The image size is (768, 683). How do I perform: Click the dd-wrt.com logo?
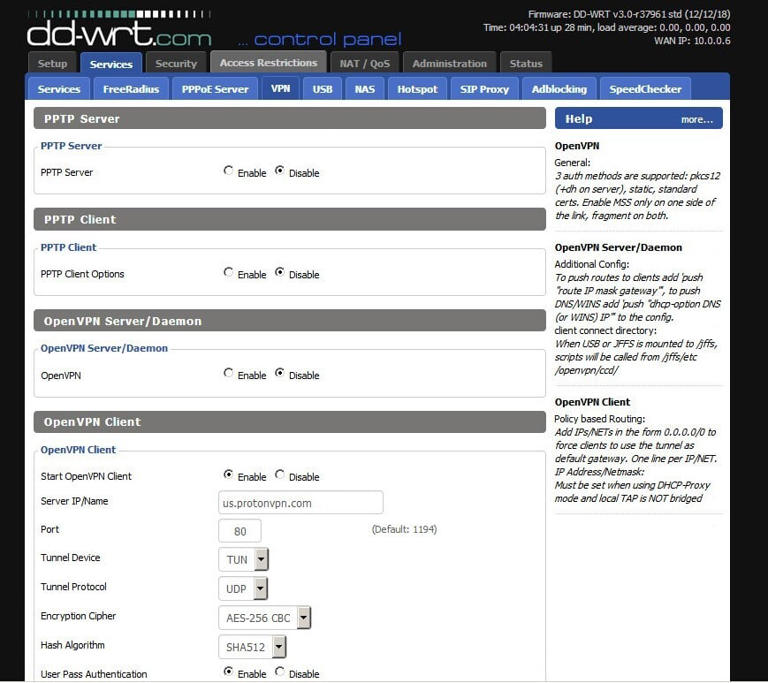point(119,29)
